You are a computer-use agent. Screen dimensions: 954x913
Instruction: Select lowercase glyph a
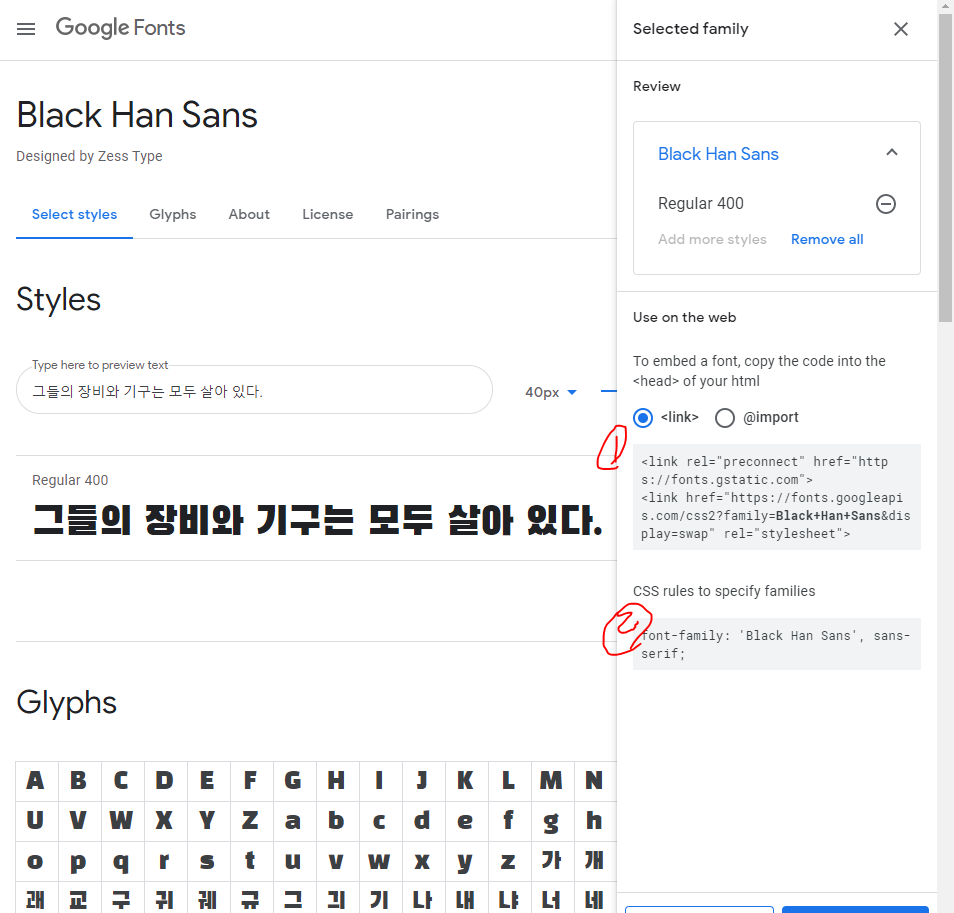[x=293, y=821]
